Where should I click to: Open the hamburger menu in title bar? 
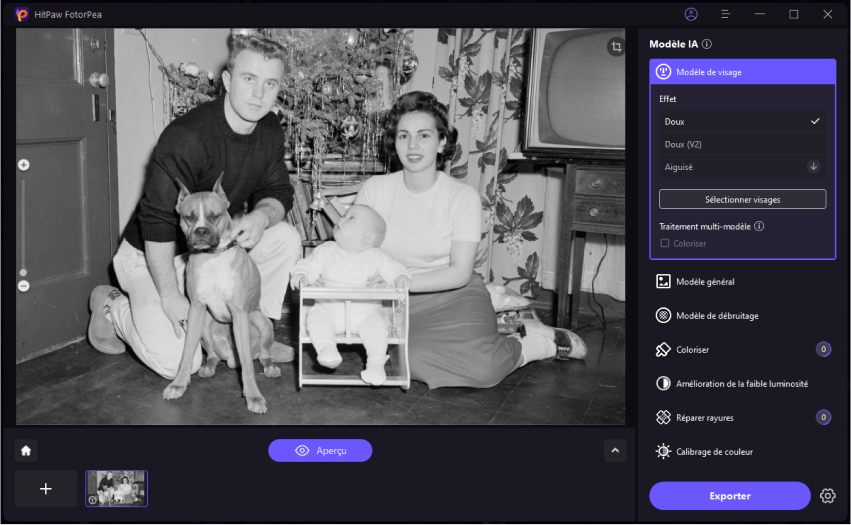(725, 14)
